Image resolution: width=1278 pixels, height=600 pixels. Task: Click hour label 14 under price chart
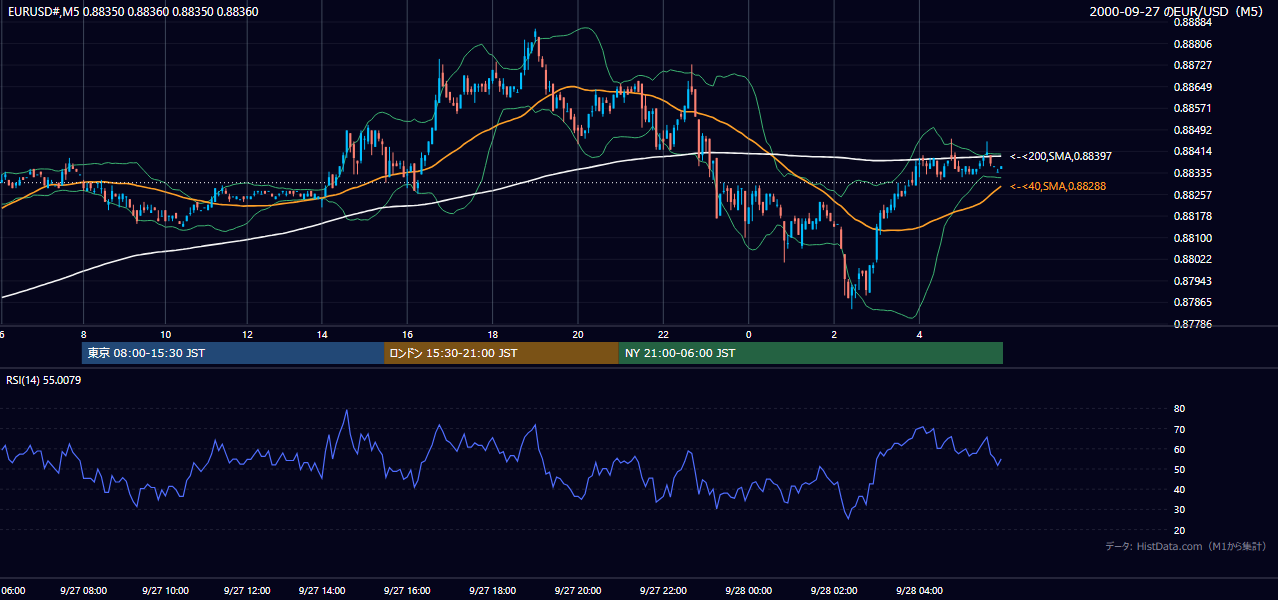322,334
